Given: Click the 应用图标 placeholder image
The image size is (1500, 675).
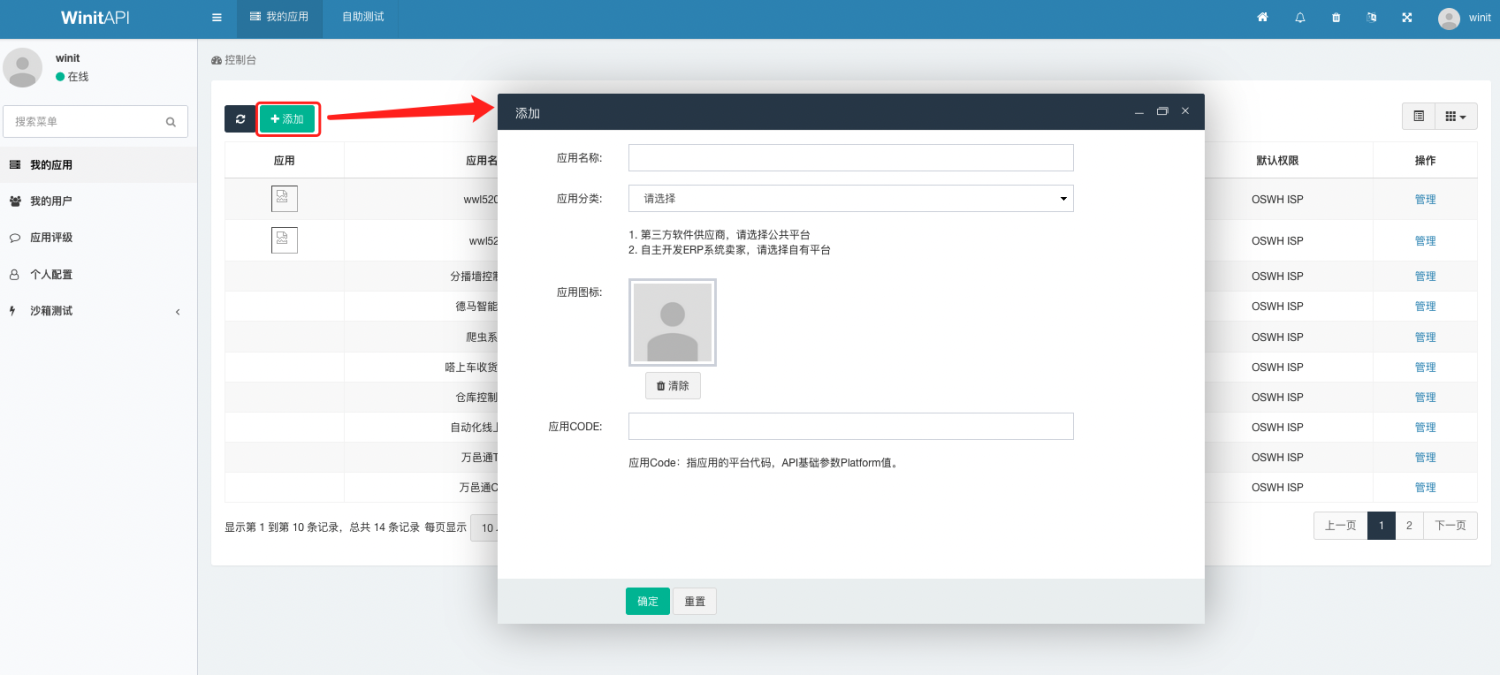Looking at the screenshot, I should pos(672,322).
